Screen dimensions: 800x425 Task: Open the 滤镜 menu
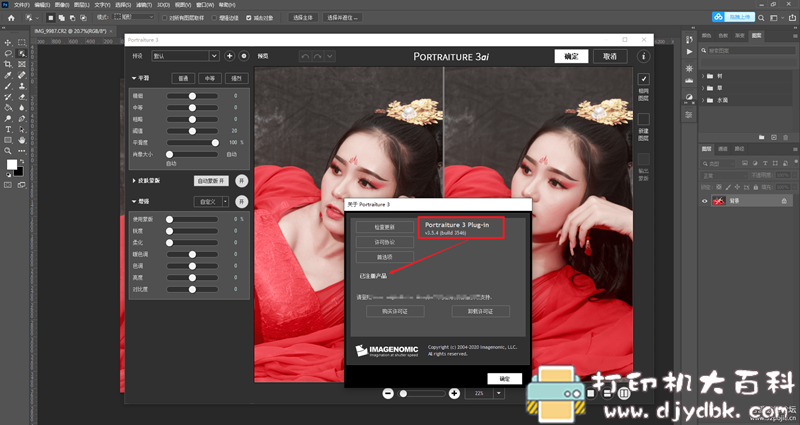coord(144,5)
